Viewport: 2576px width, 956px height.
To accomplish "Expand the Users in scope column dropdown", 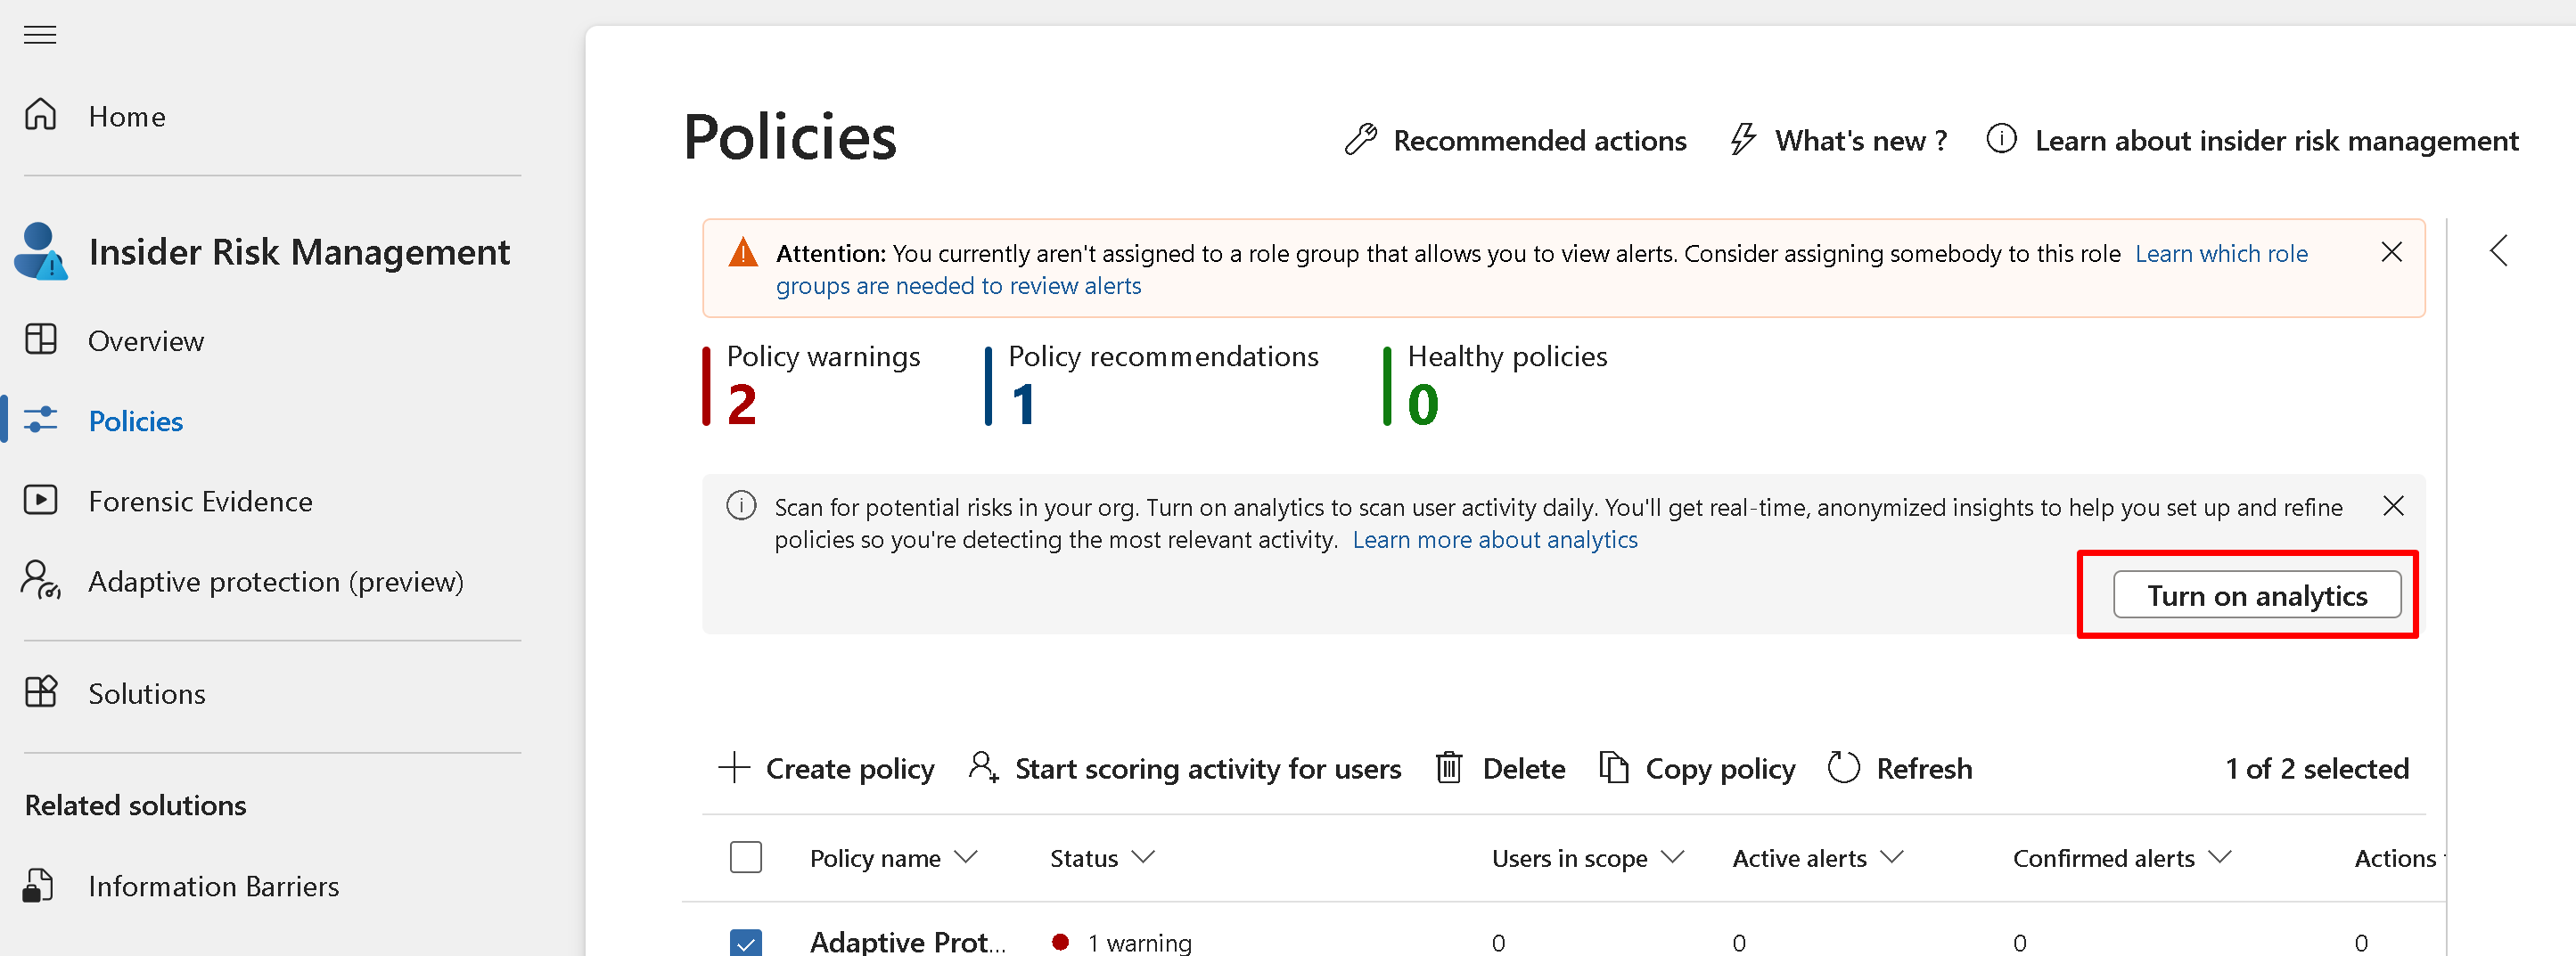I will [x=1672, y=857].
